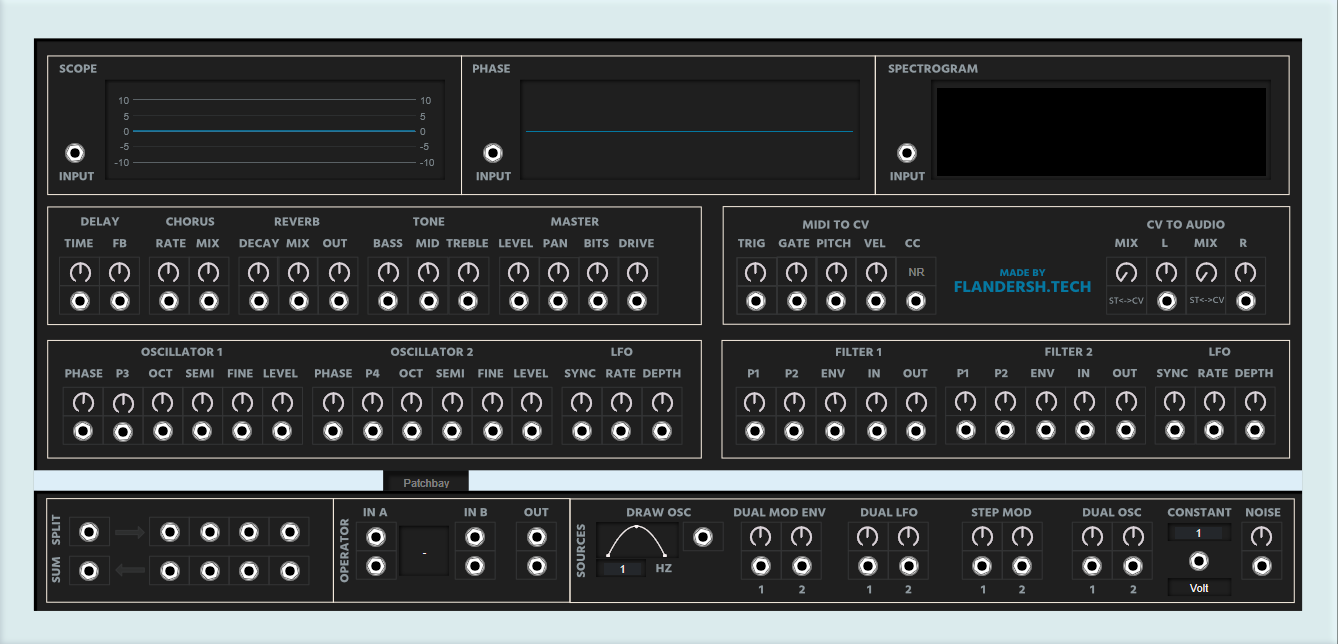Click the MIDI to CV PITCH jack
The height and width of the screenshot is (644, 1338).
(836, 301)
